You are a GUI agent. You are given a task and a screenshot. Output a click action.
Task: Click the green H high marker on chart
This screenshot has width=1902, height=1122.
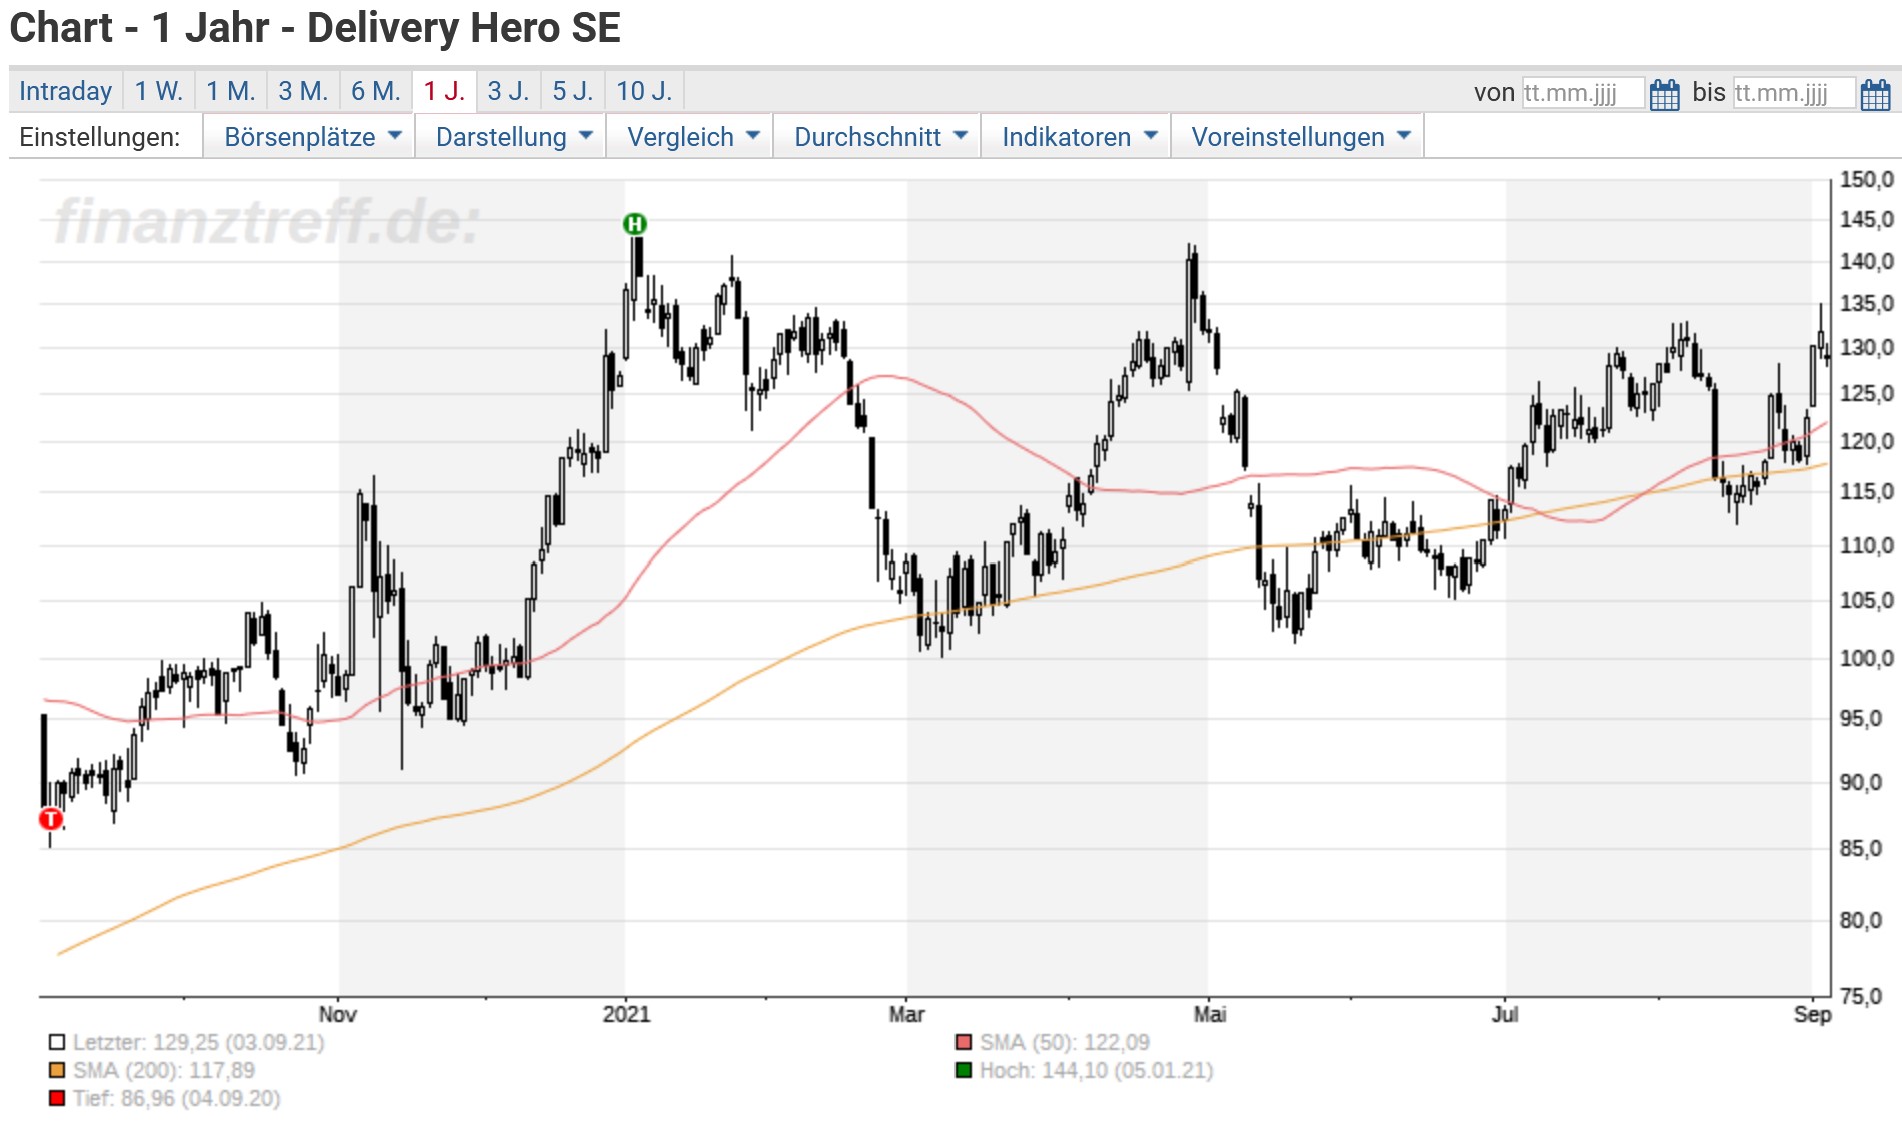click(635, 224)
